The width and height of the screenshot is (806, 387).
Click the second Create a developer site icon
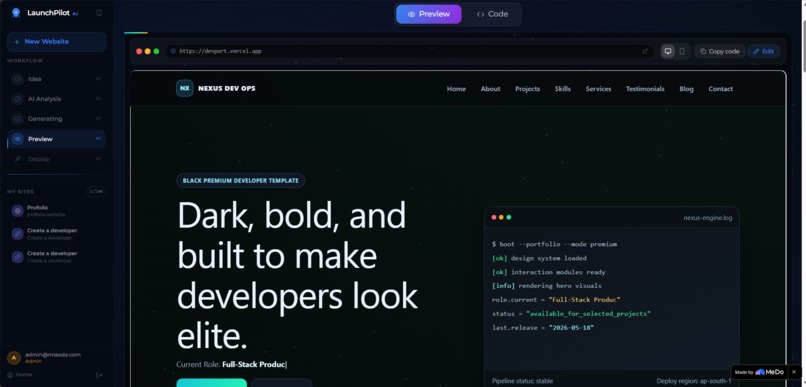coord(17,256)
